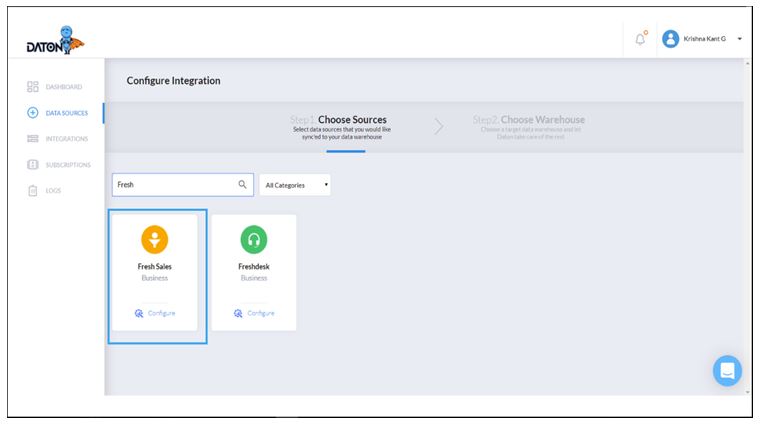
Task: Click the Freshdesk card title
Action: [x=253, y=267]
